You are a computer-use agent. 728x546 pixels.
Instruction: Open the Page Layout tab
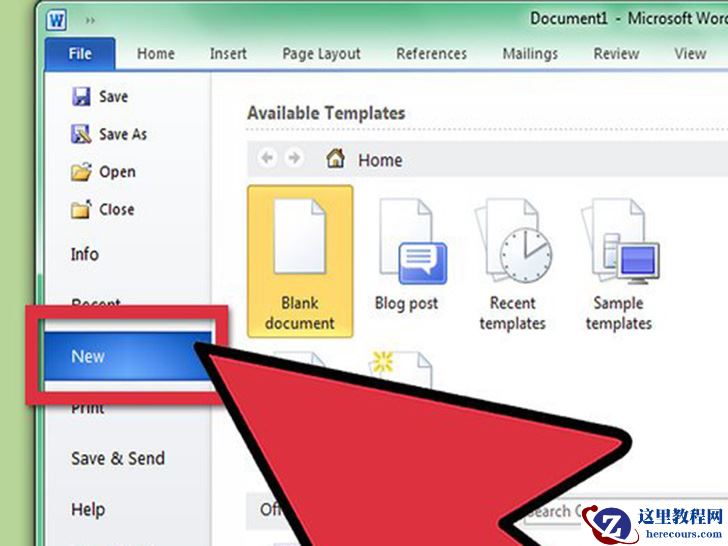tap(321, 54)
